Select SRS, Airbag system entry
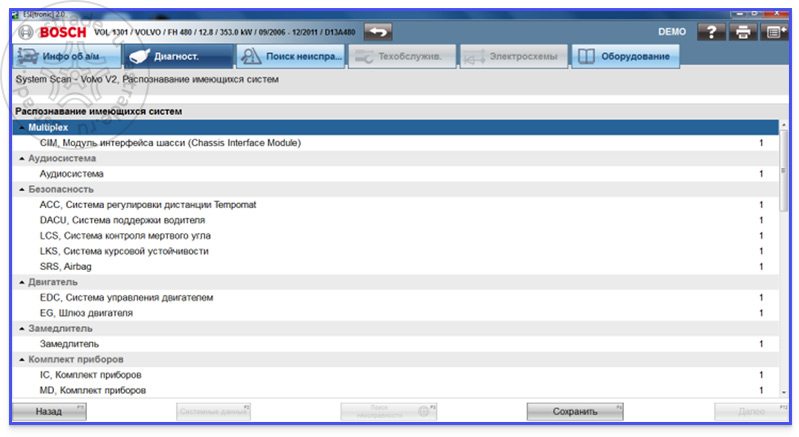The height and width of the screenshot is (437, 799). pos(395,267)
